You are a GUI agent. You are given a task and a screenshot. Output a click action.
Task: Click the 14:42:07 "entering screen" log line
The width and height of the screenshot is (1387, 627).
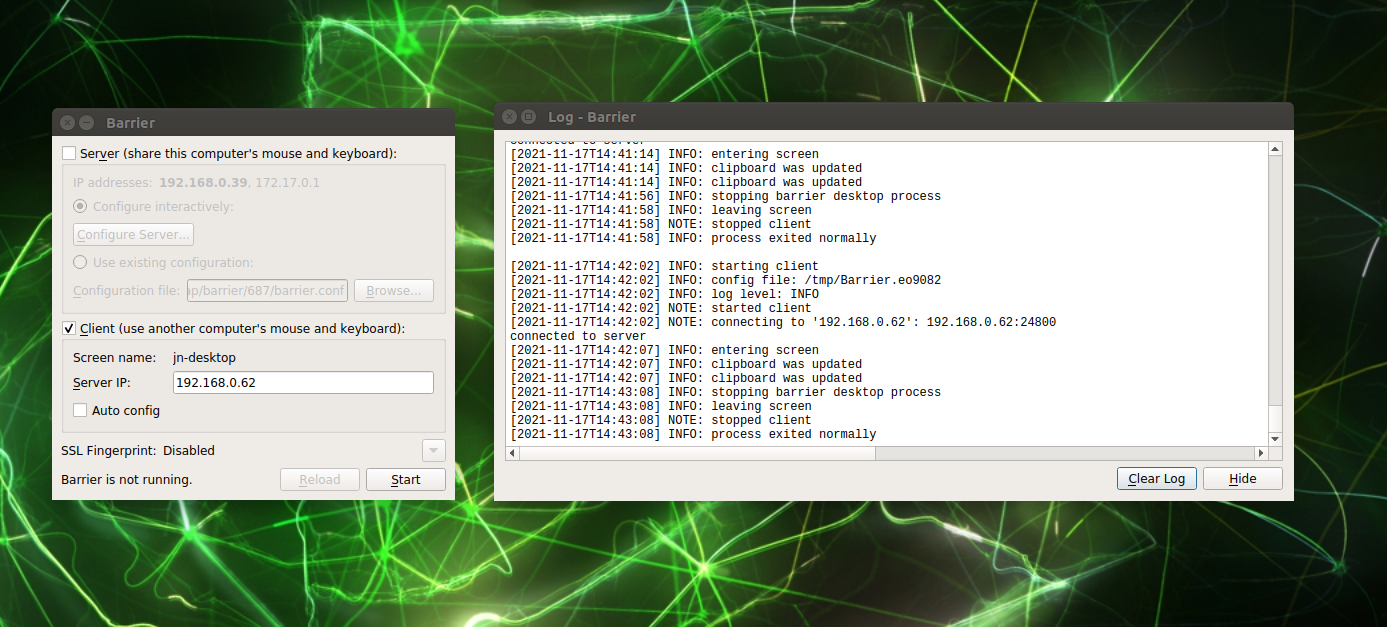point(664,350)
